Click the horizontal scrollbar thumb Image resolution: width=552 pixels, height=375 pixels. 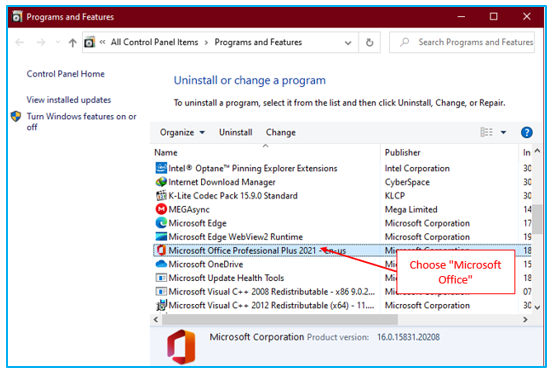pos(280,320)
